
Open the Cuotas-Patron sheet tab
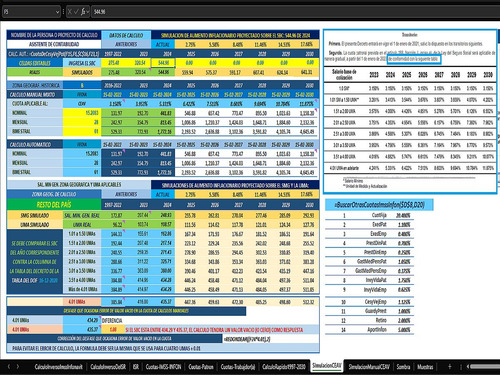201,367
